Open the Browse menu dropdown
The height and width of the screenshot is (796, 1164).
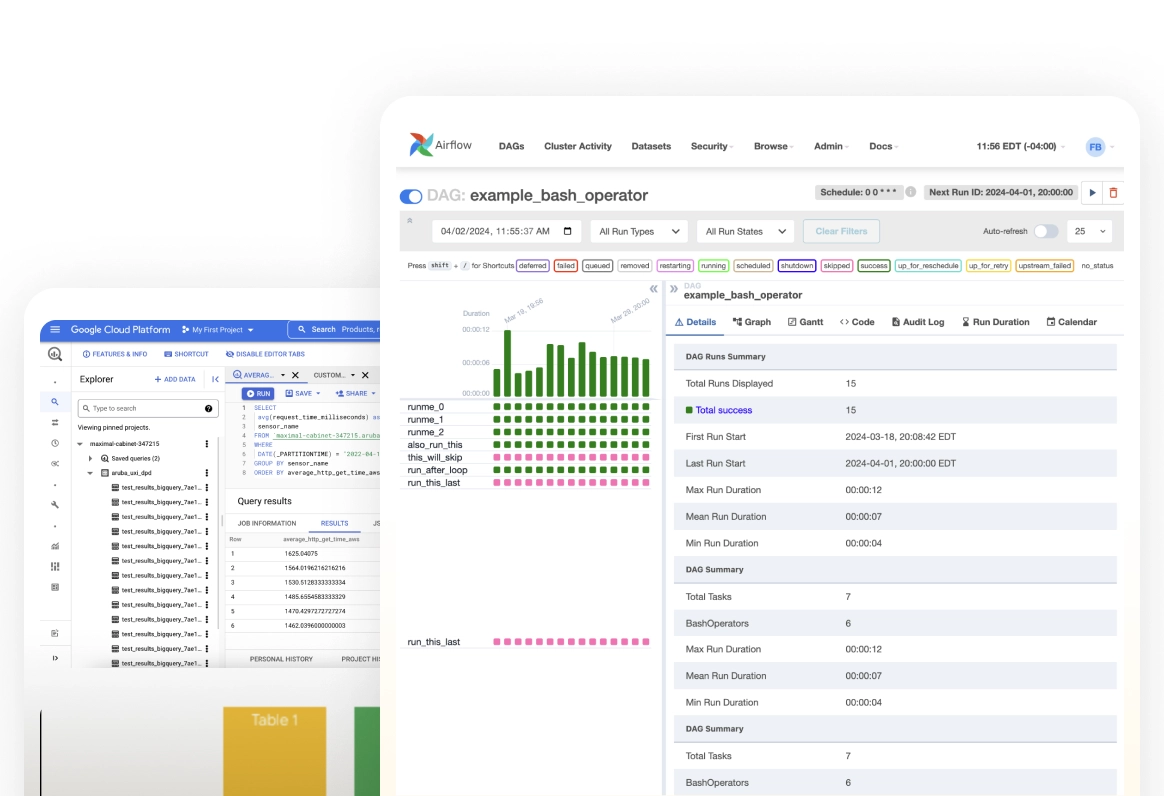pyautogui.click(x=774, y=146)
